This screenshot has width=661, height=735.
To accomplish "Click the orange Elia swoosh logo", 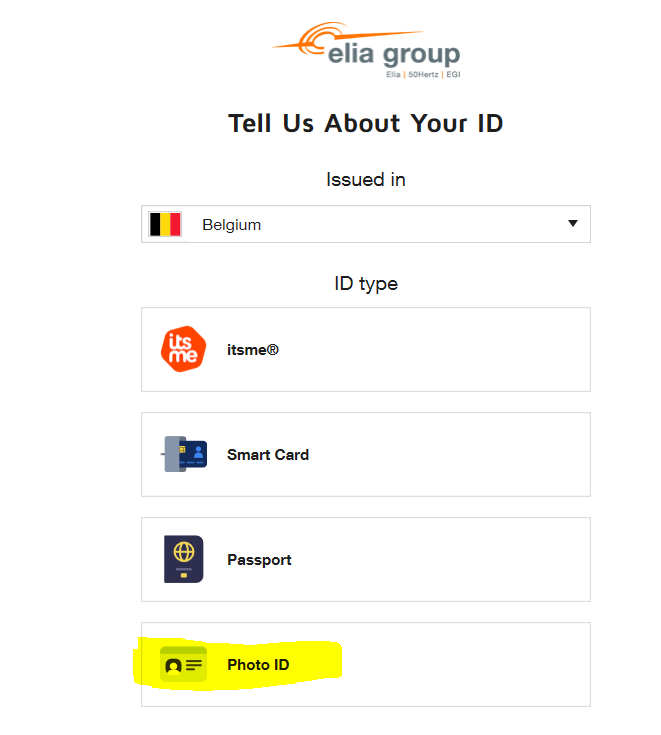I will coord(347,38).
